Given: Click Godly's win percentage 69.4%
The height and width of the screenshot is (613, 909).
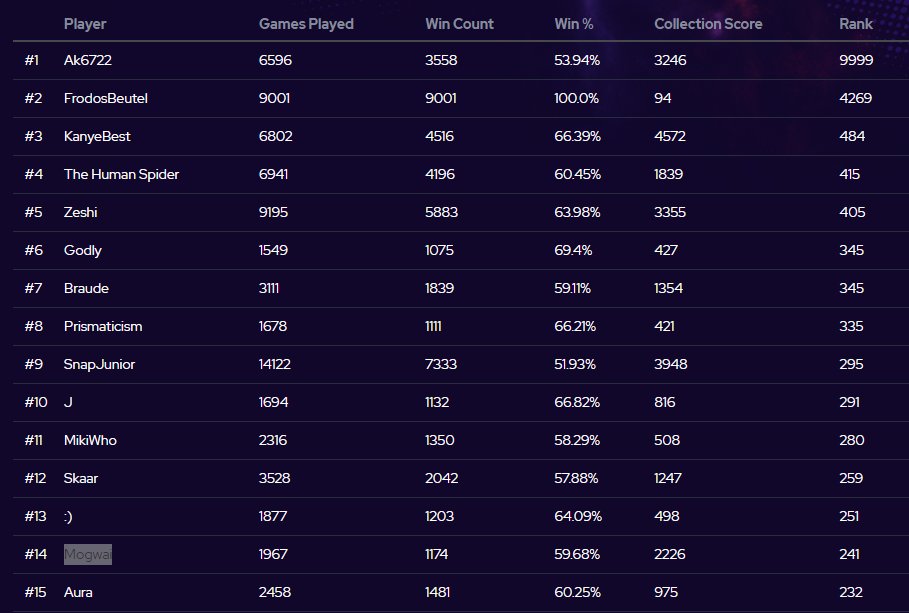Looking at the screenshot, I should click(573, 251).
